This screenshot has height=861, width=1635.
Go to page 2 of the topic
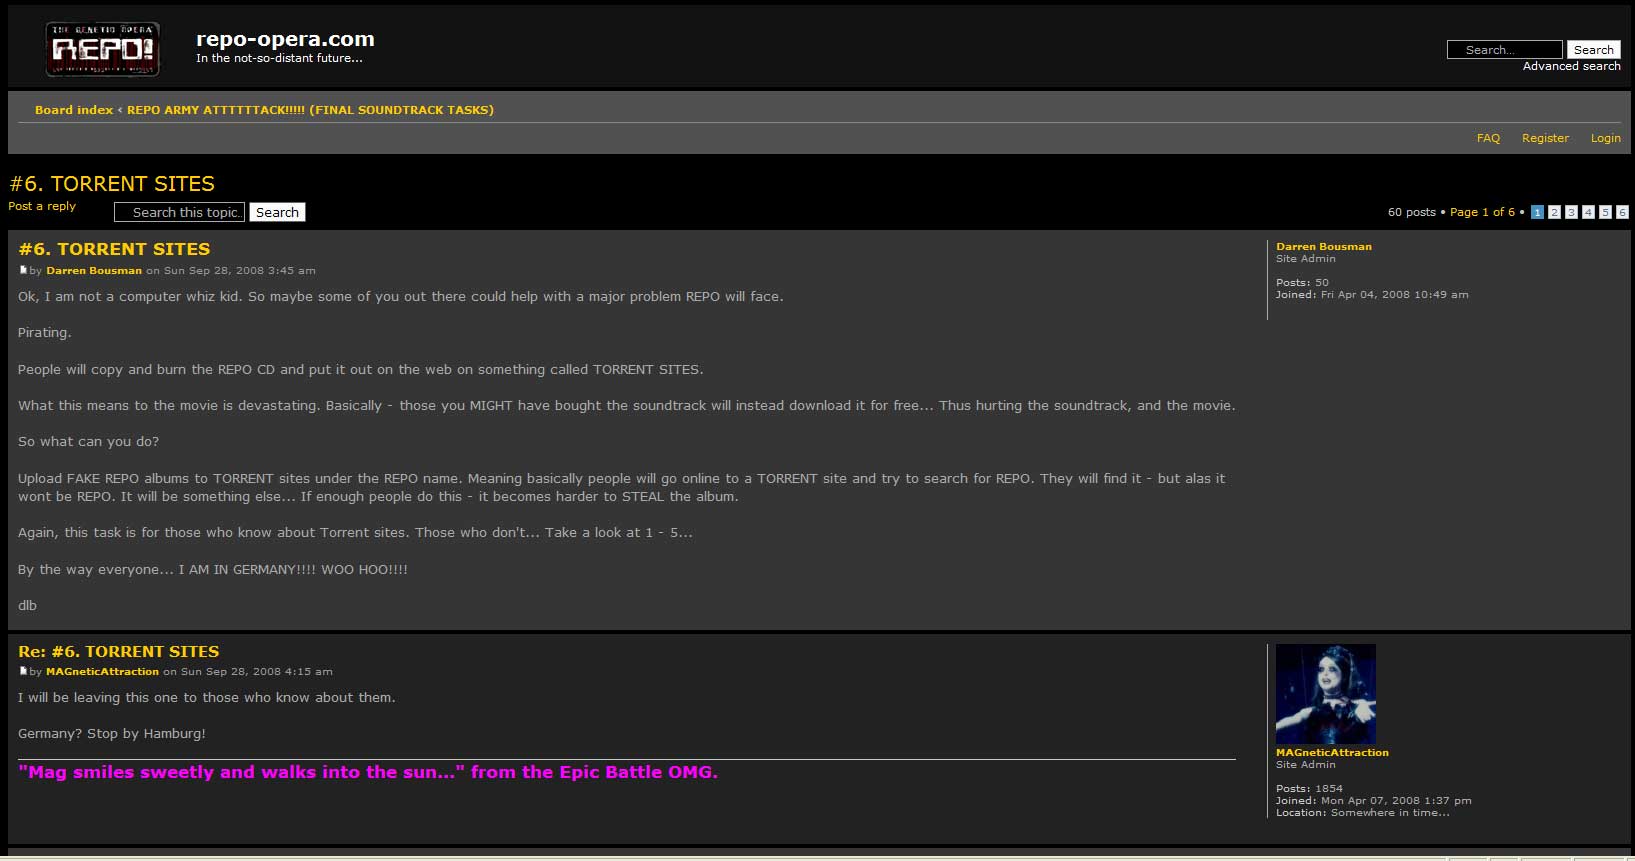pyautogui.click(x=1554, y=212)
